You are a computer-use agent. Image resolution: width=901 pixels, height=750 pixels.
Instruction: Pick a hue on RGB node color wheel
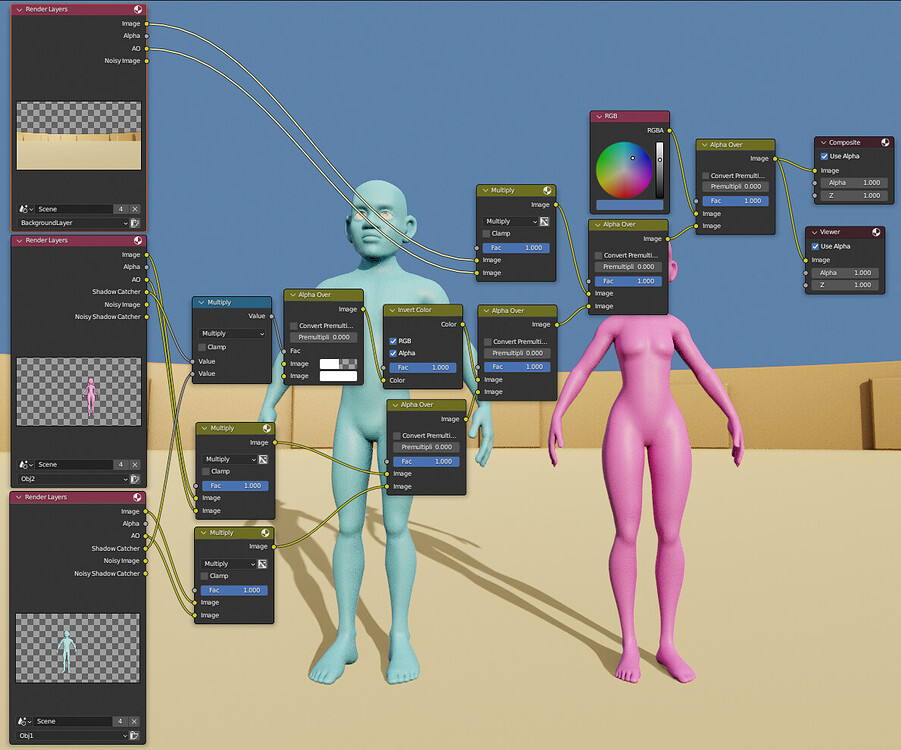pos(623,170)
